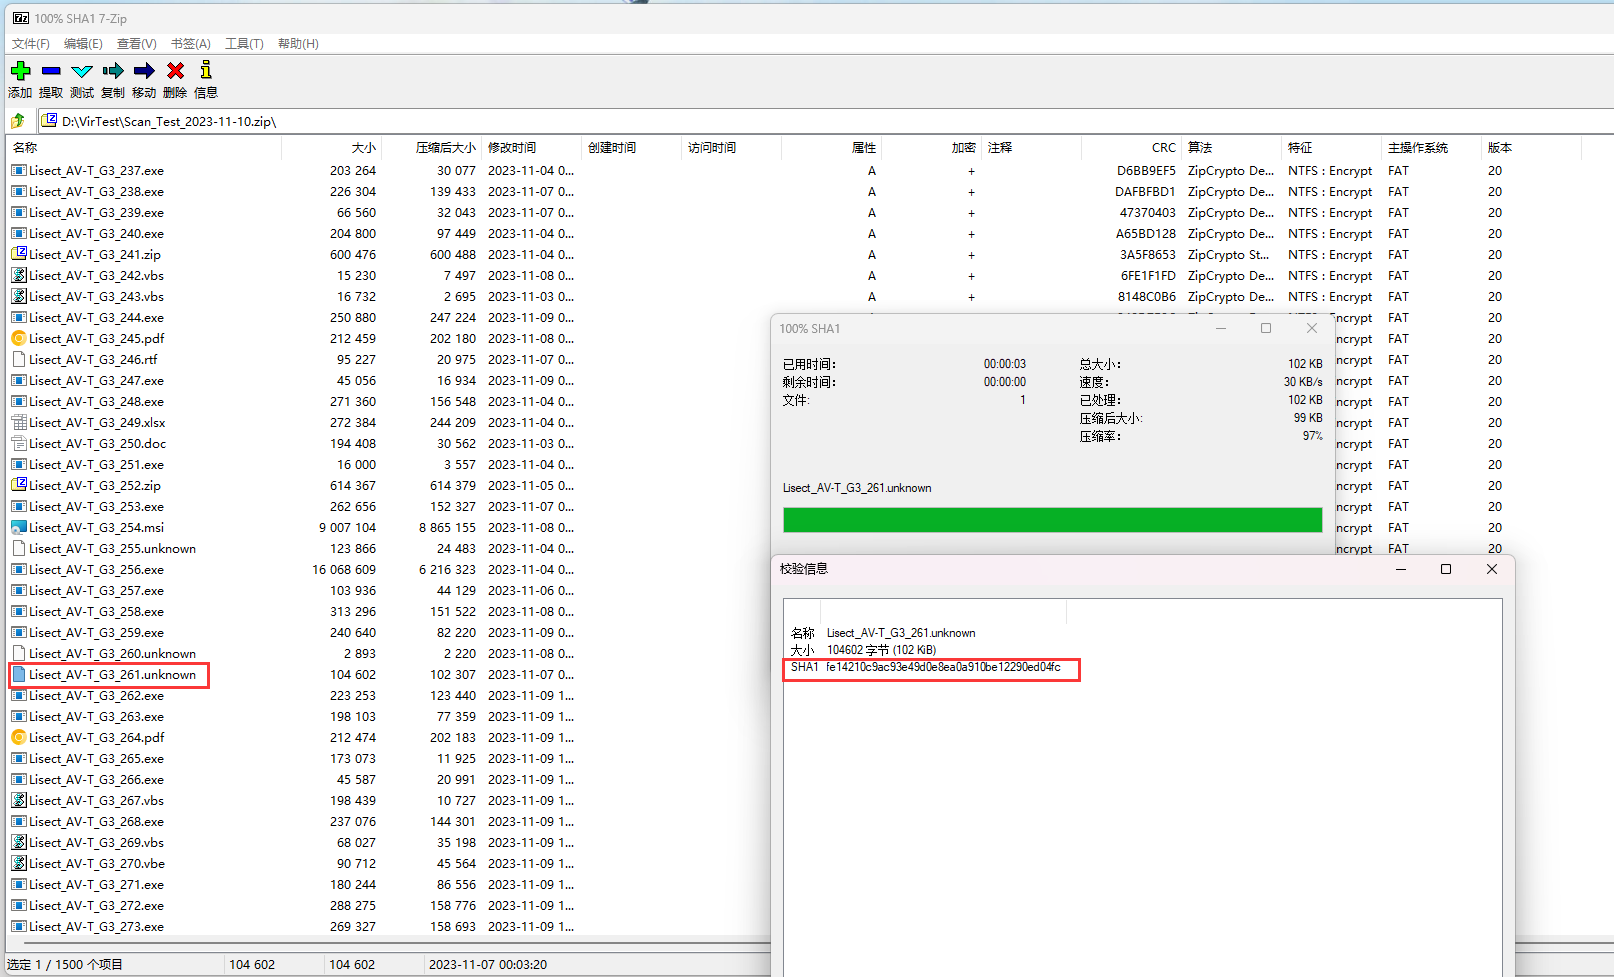Select the Lisect_AV-T_G3_255.unknown file icon
The image size is (1614, 977).
19,548
